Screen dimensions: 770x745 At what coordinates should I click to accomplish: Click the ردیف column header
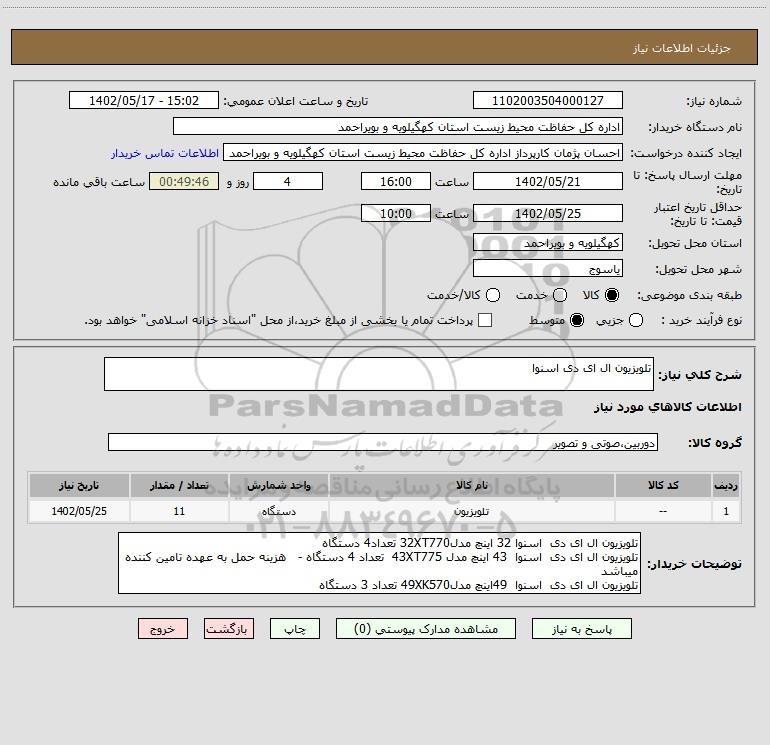(726, 485)
